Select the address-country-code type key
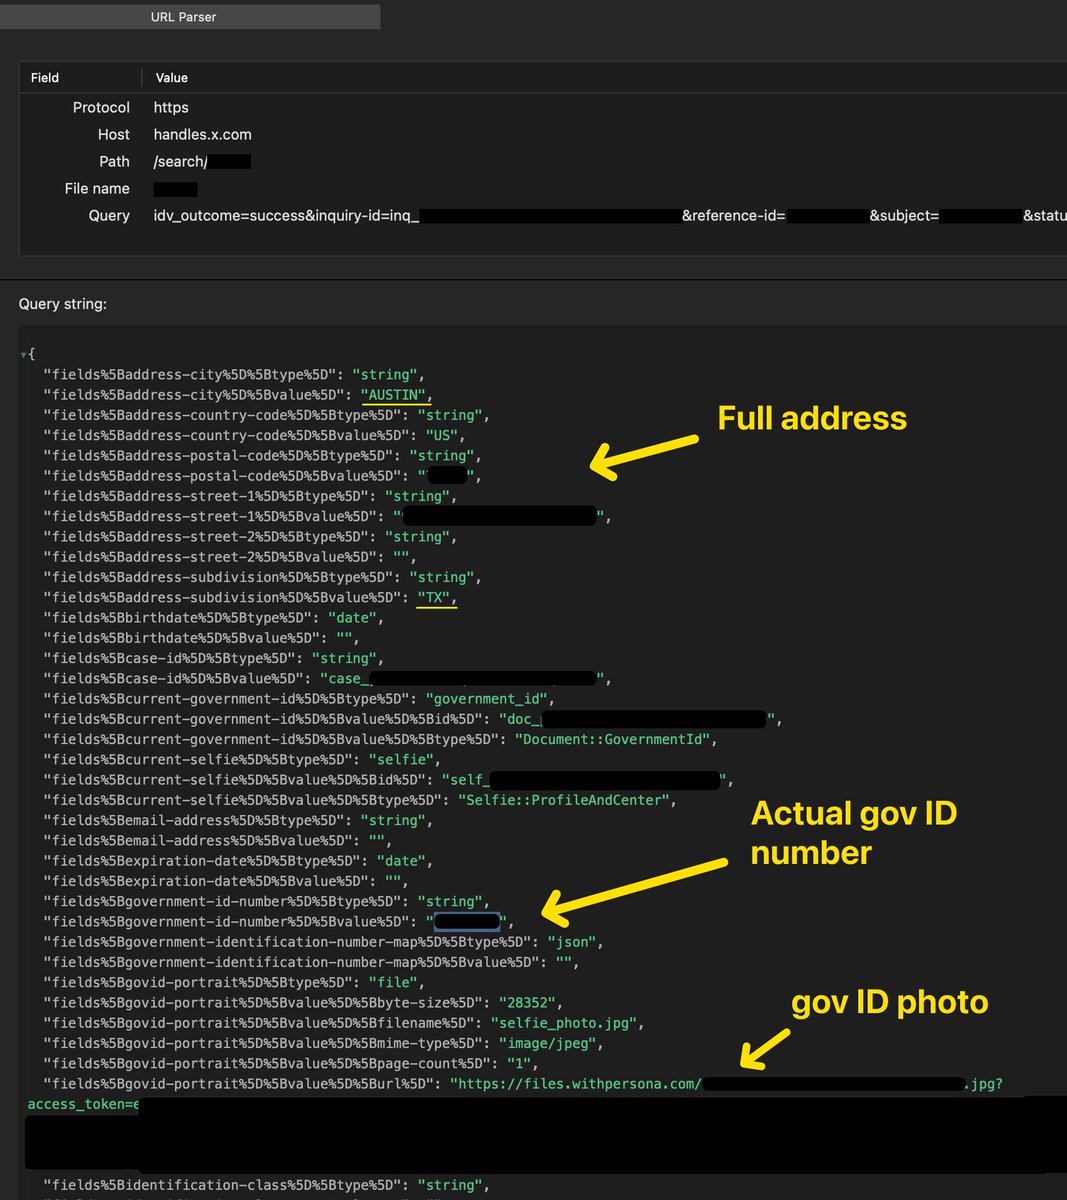The height and width of the screenshot is (1200, 1067). coord(222,415)
